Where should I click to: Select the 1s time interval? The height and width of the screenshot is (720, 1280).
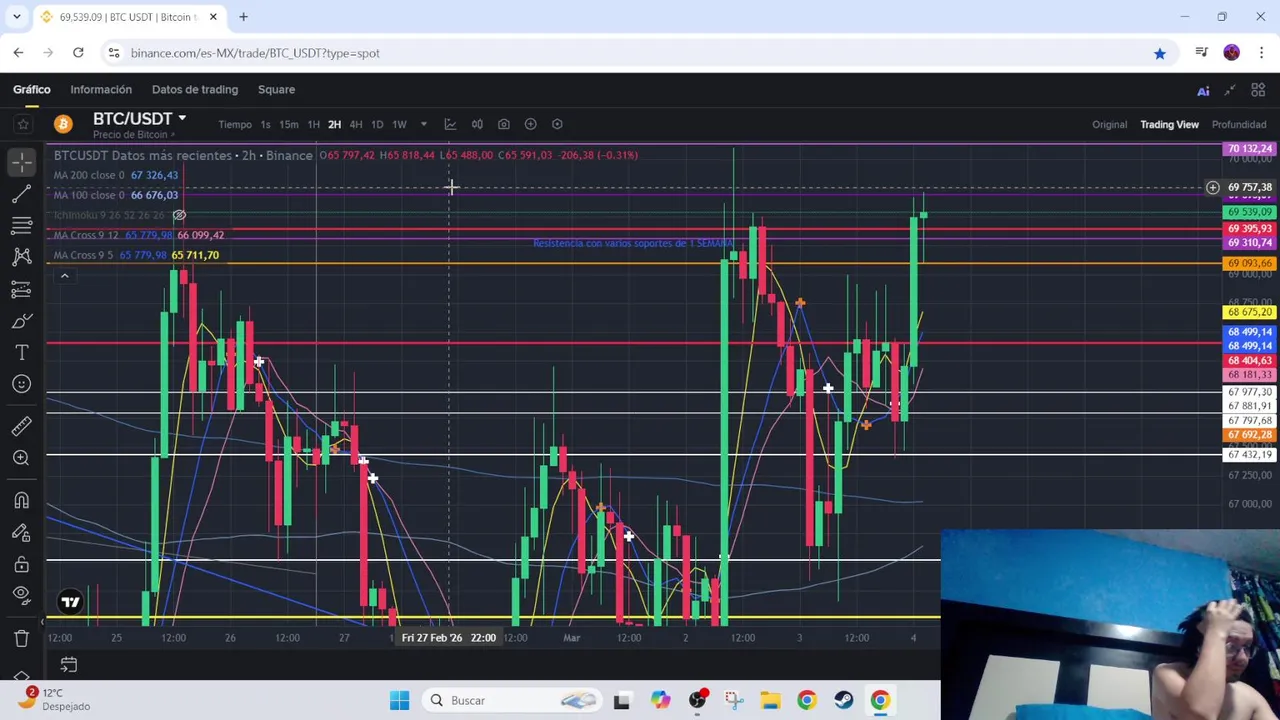[x=265, y=125]
